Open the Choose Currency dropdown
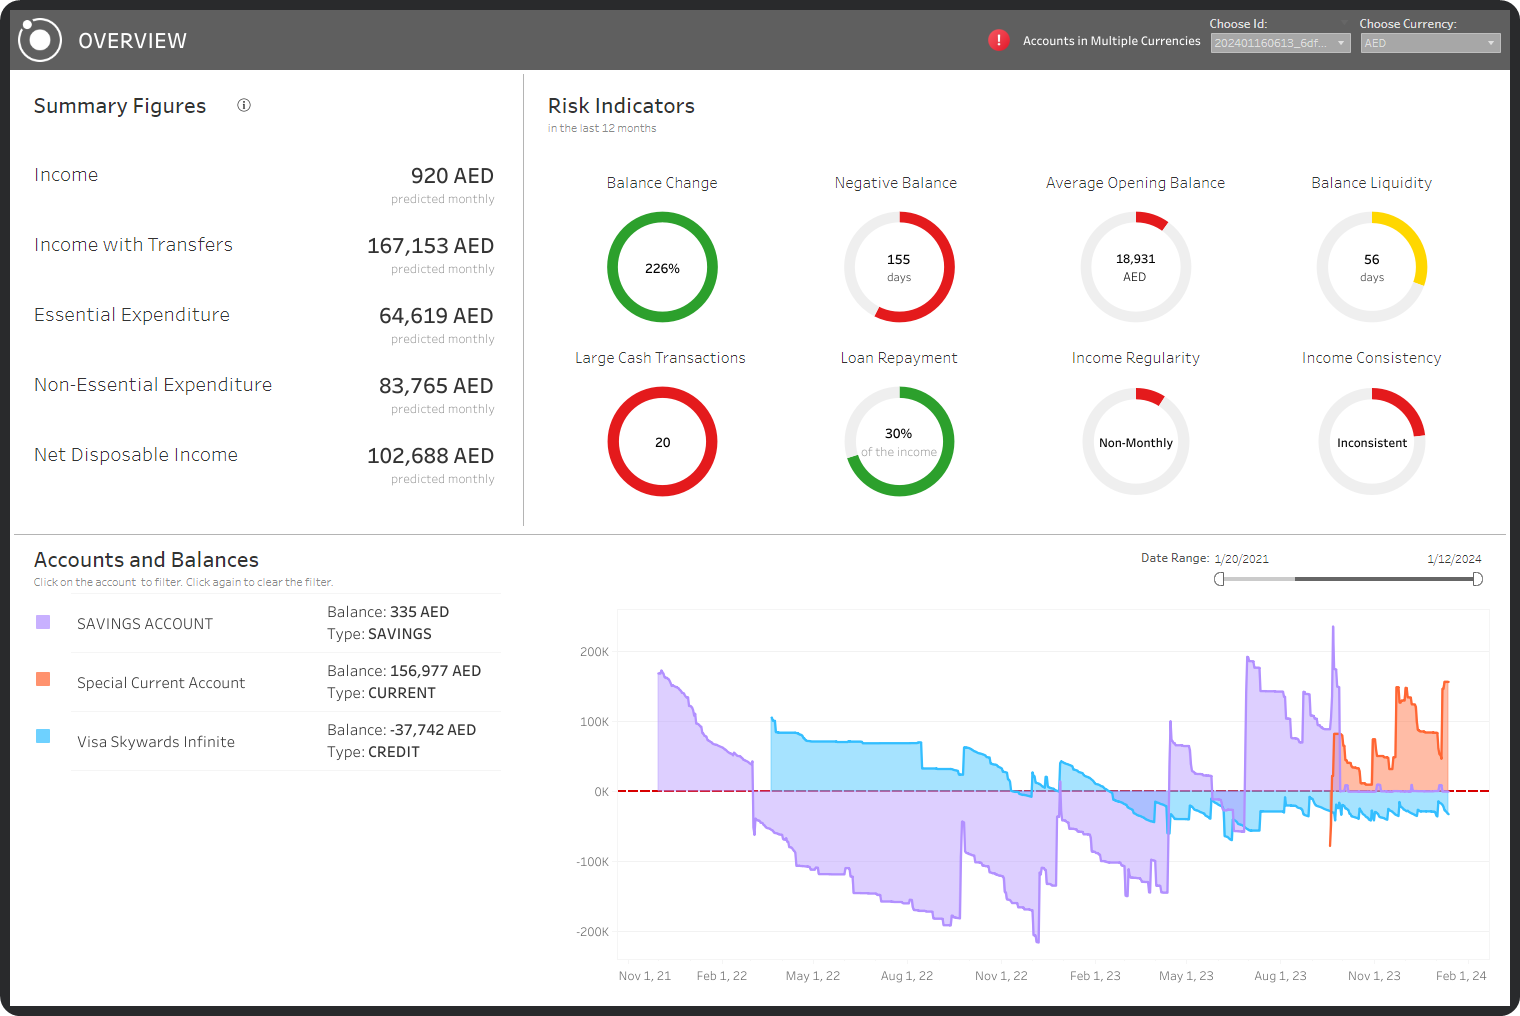Screen dimensions: 1520x1016 click(x=1430, y=42)
